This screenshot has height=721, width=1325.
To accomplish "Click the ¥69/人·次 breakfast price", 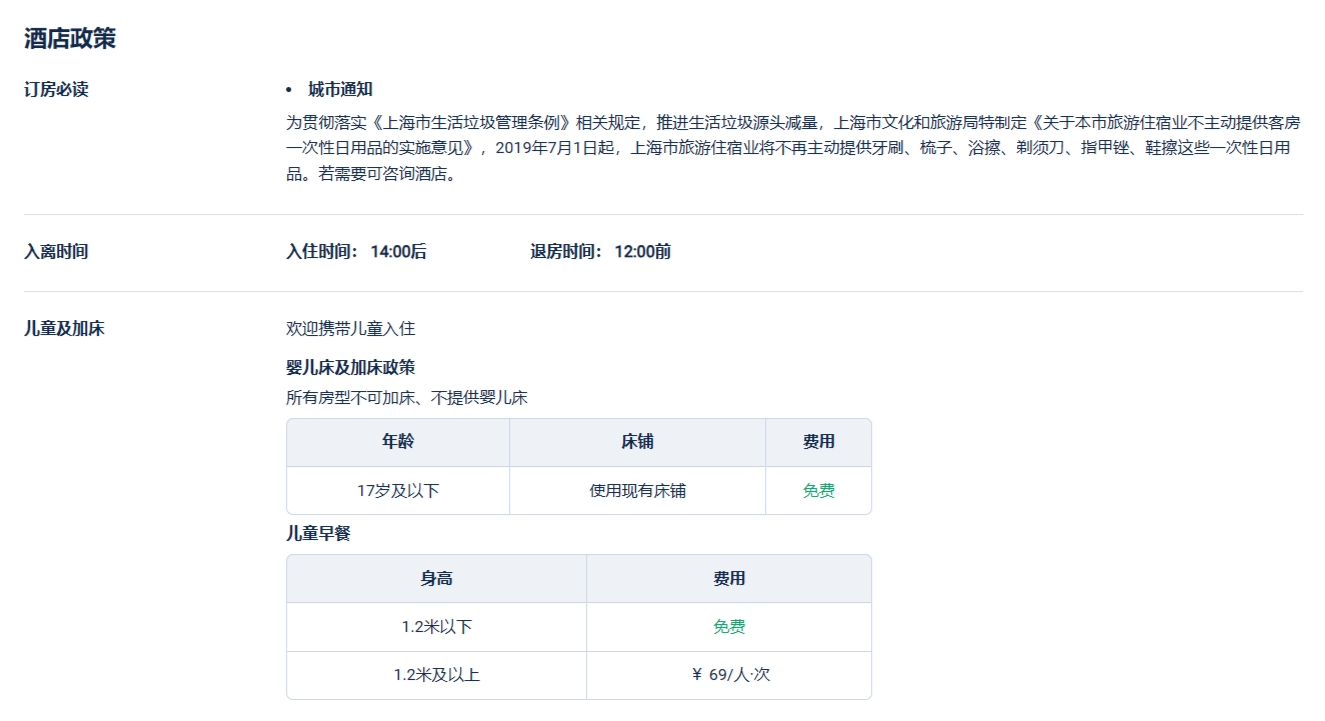I will [730, 675].
